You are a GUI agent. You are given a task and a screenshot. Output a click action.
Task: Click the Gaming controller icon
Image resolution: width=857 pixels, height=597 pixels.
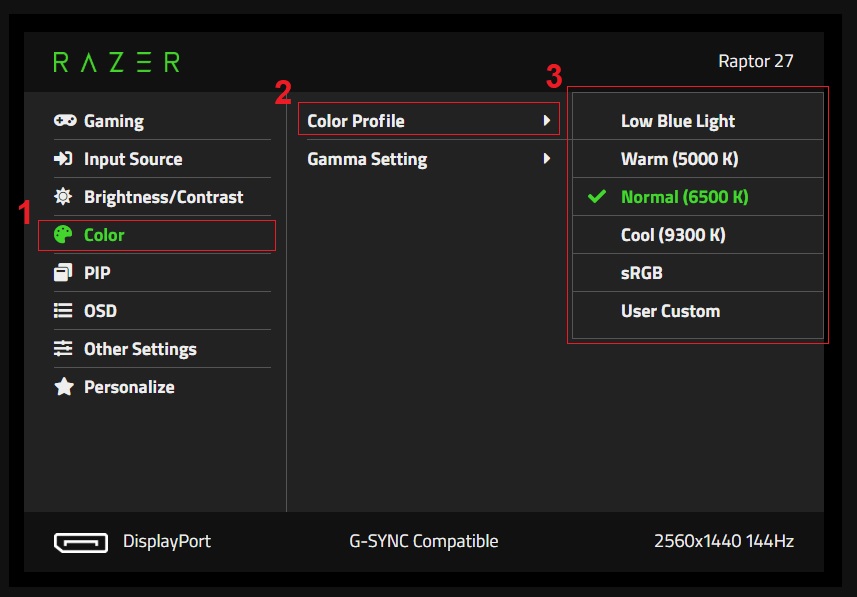pyautogui.click(x=65, y=120)
